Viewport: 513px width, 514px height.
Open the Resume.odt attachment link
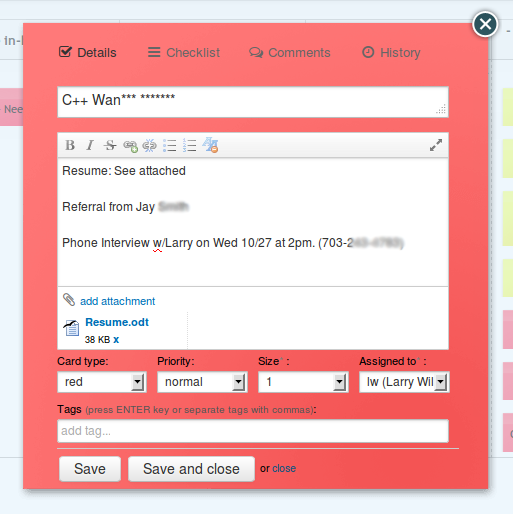[x=117, y=322]
